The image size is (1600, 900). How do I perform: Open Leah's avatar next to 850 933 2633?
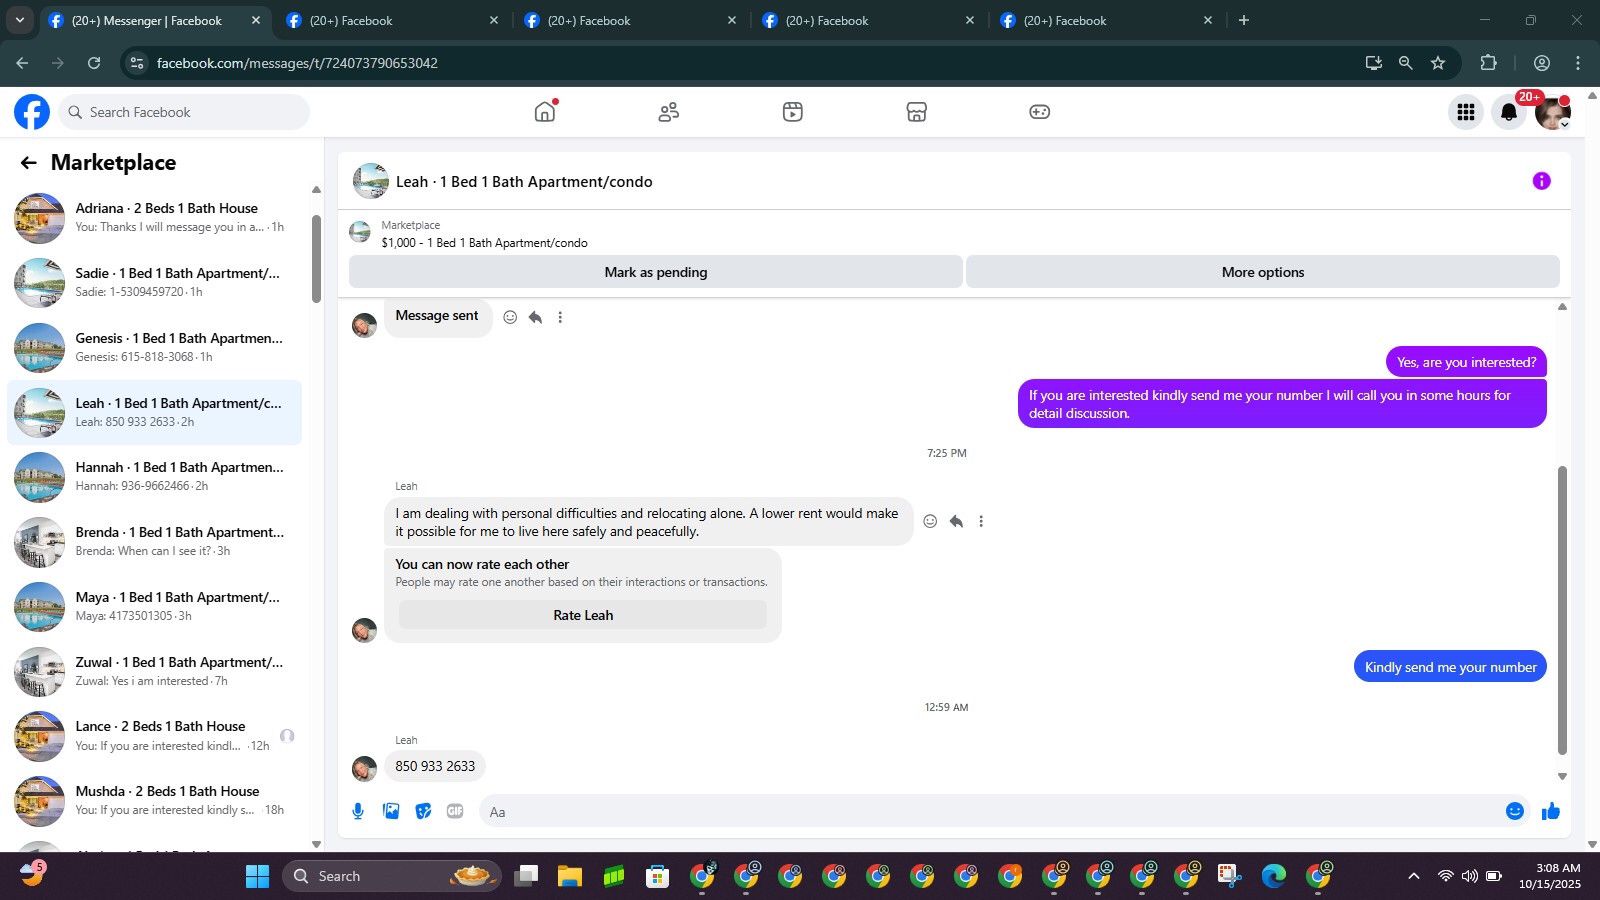tap(364, 768)
